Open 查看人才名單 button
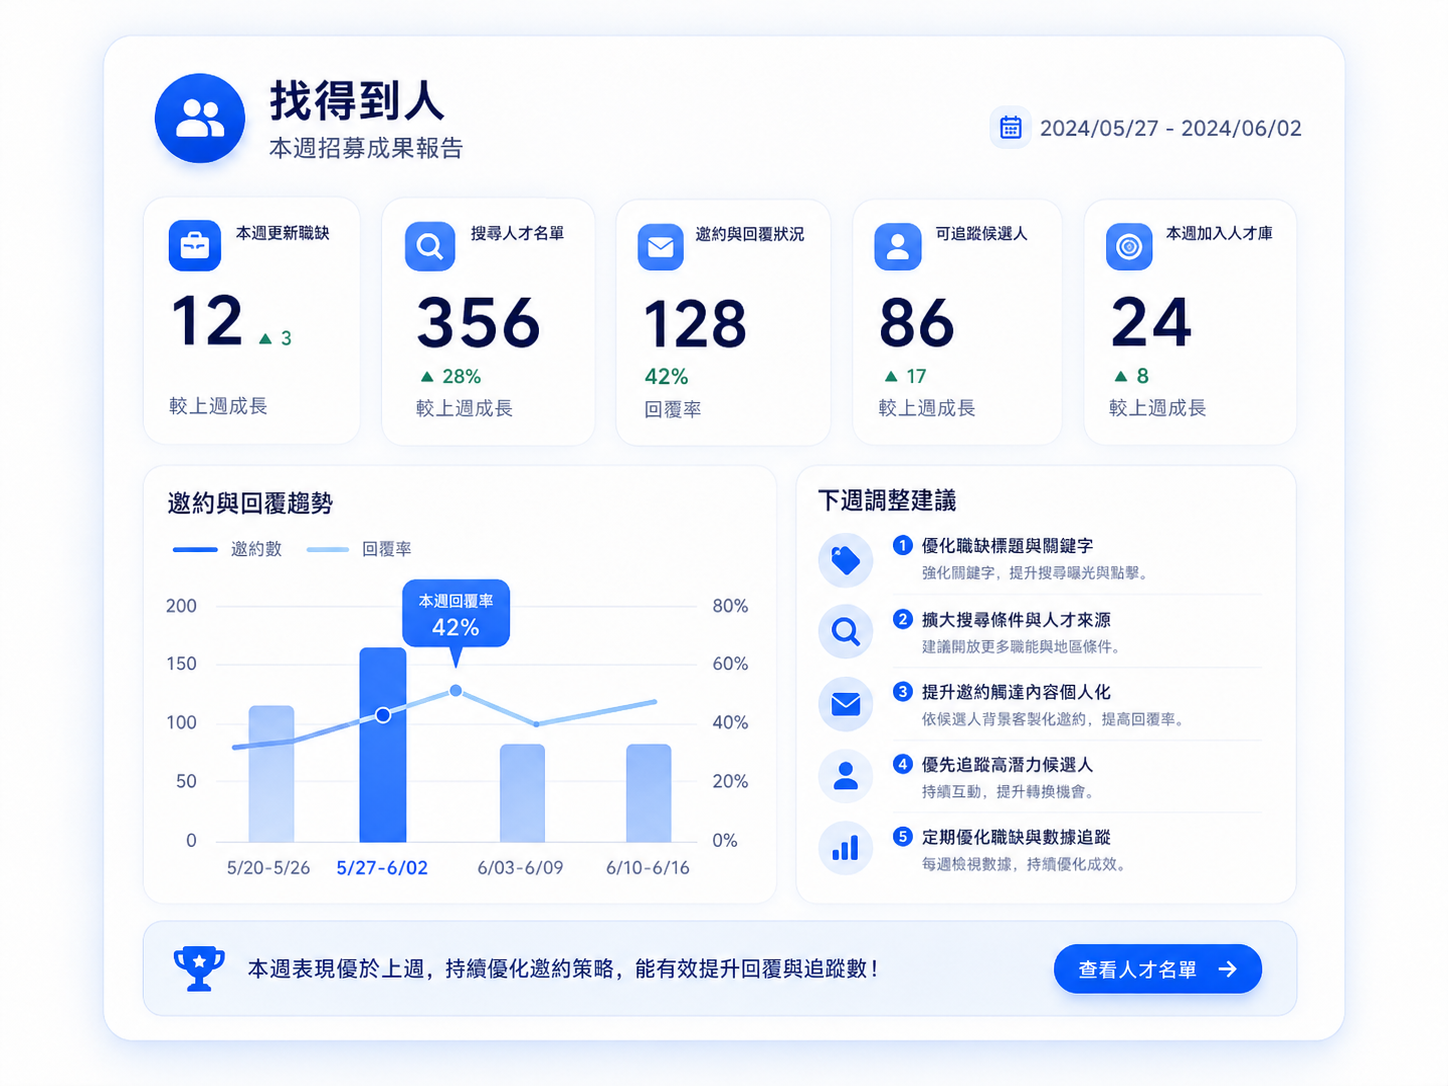Viewport: 1448px width, 1086px height. pos(1157,969)
